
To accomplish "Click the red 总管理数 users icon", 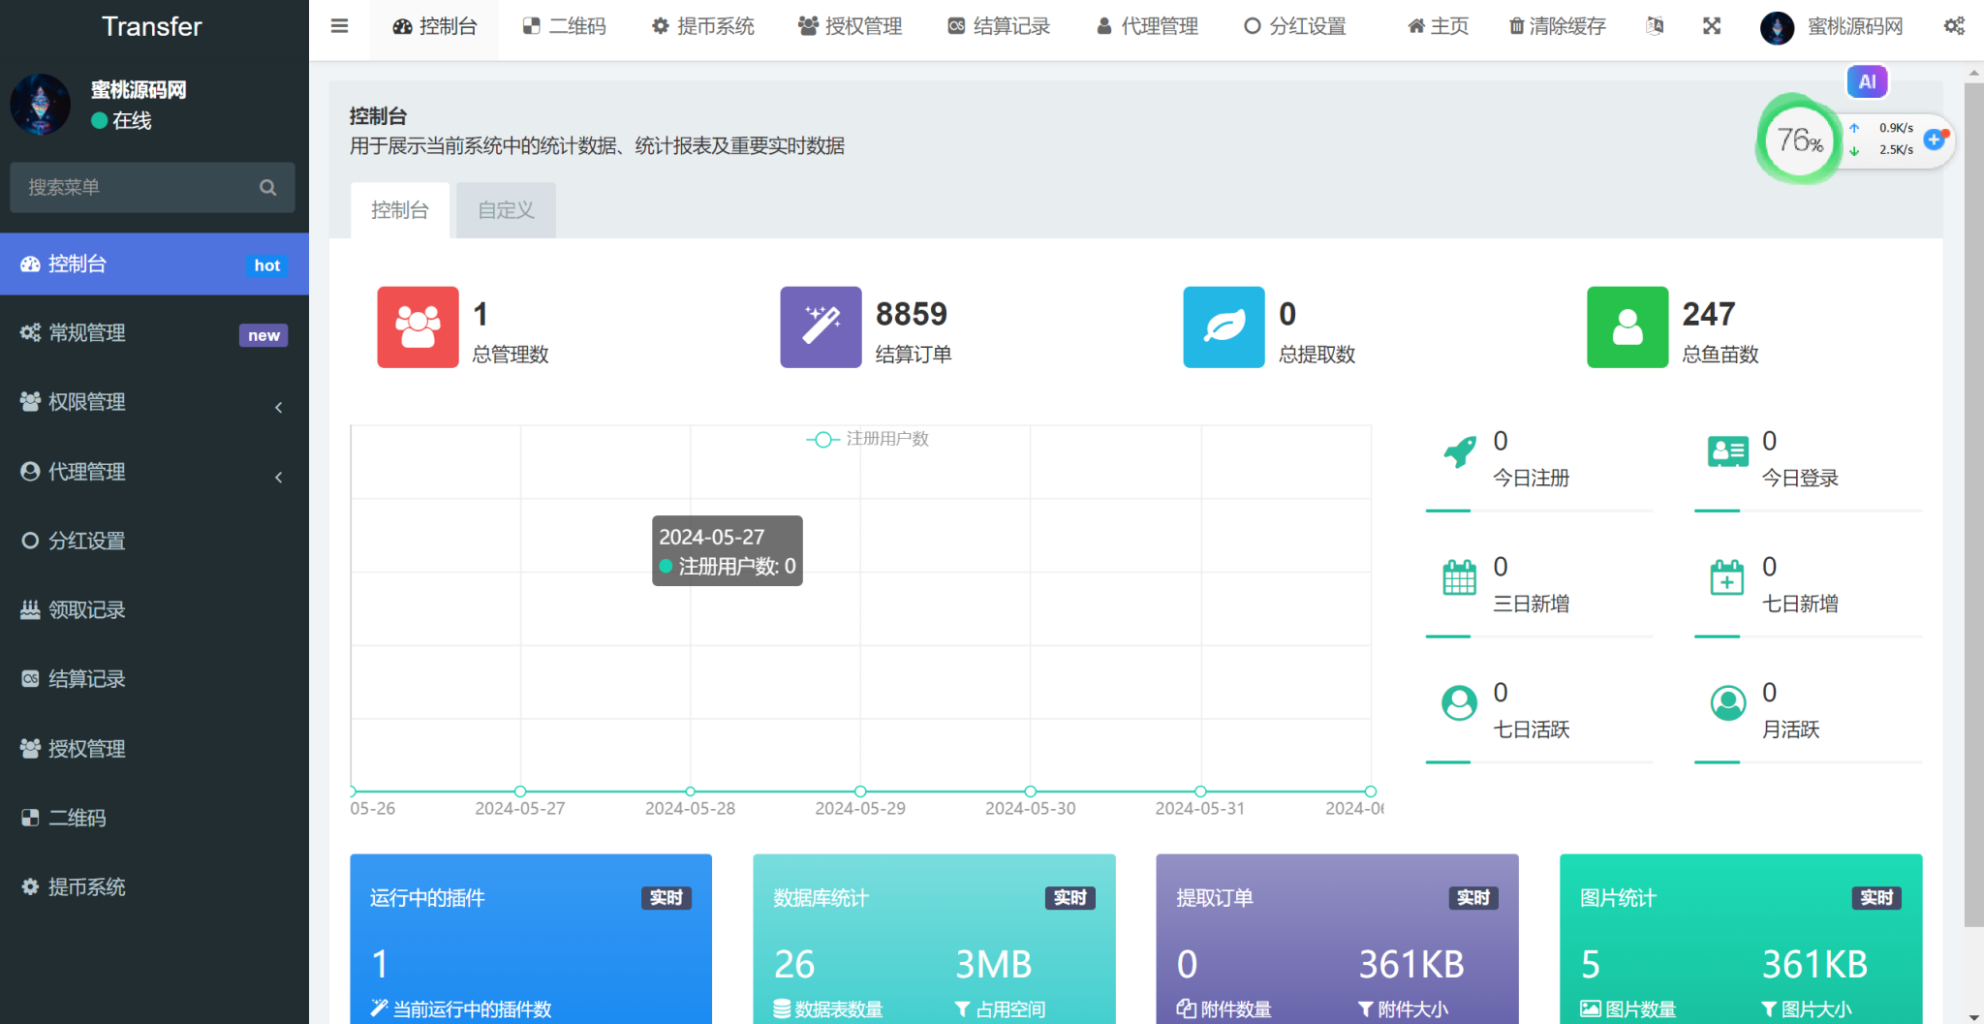I will 417,327.
